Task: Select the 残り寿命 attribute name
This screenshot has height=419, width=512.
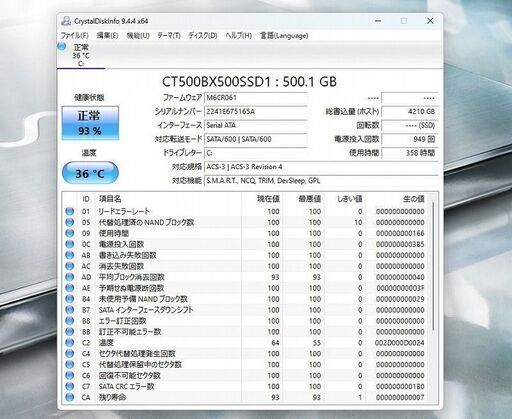Action: click(112, 397)
